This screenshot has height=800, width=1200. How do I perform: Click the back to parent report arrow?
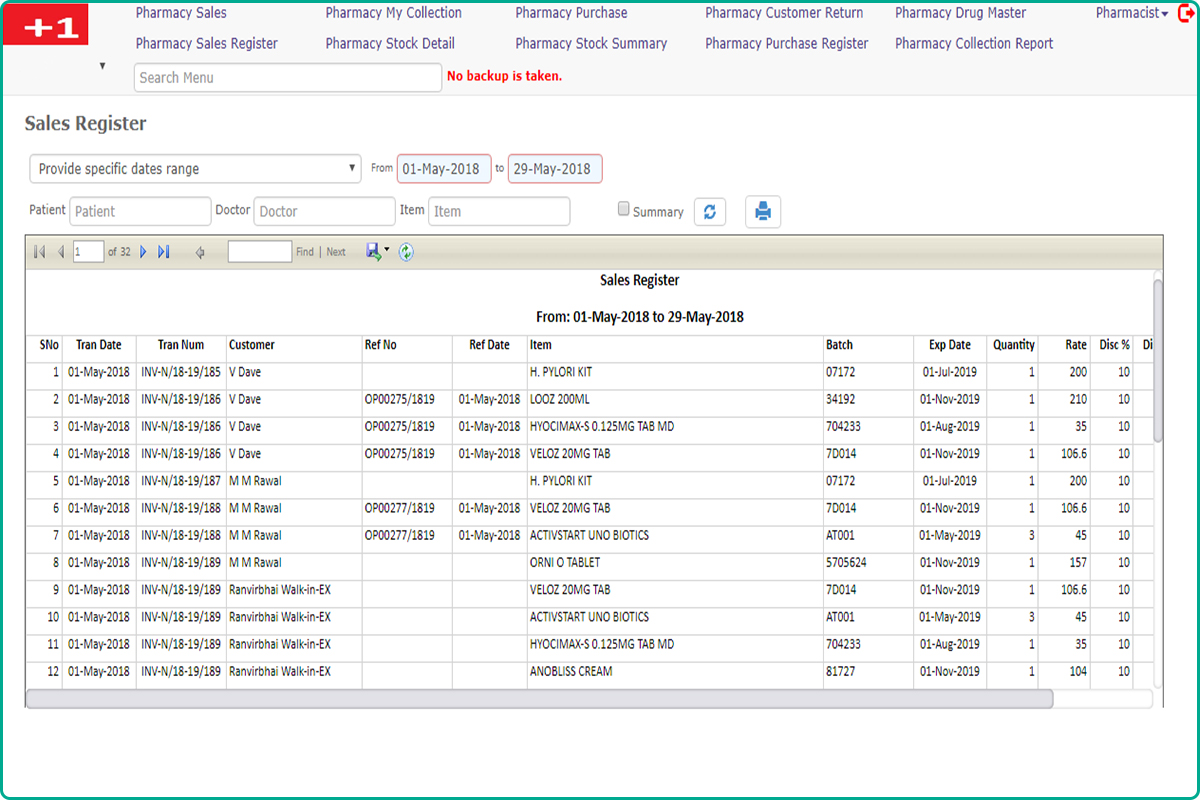pos(200,252)
